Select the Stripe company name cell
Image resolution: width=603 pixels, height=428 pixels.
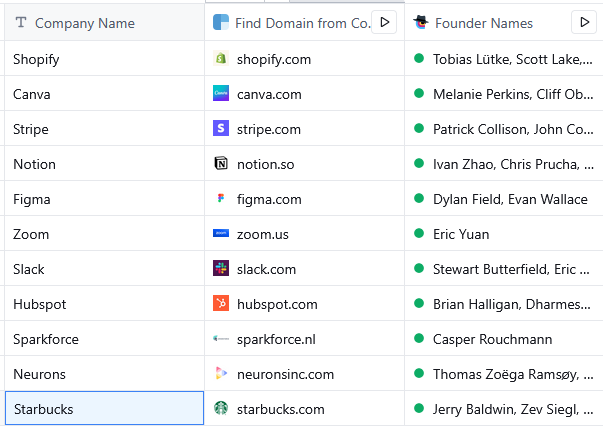pos(104,128)
